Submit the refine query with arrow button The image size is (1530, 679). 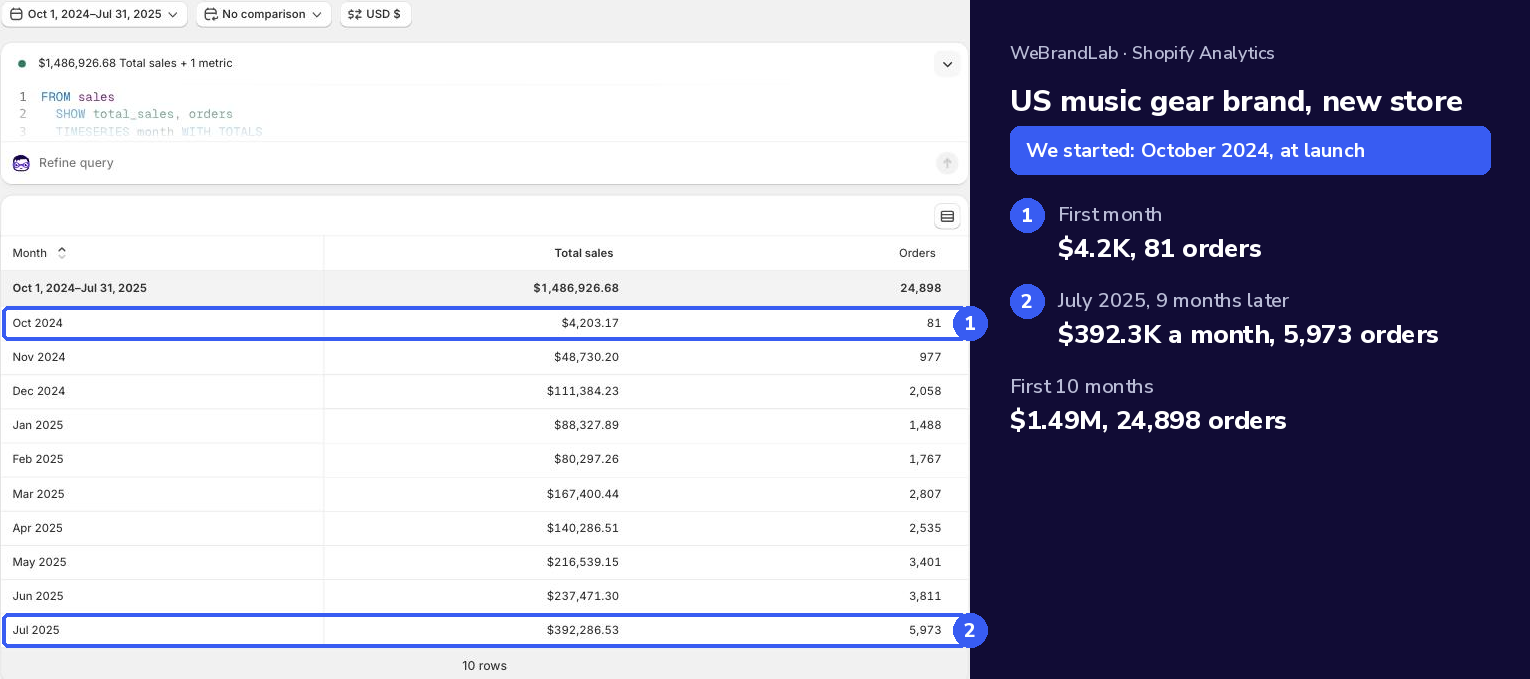point(947,163)
